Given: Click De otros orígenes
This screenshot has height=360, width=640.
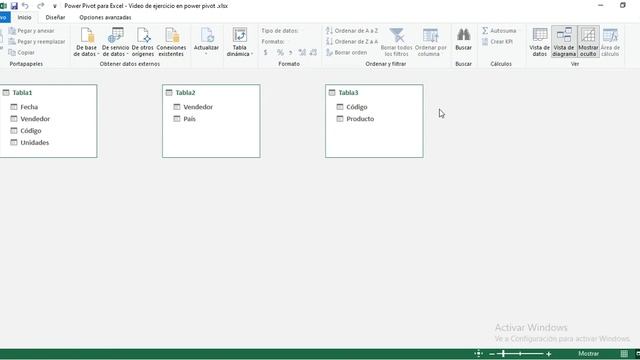Looking at the screenshot, I should tap(143, 42).
